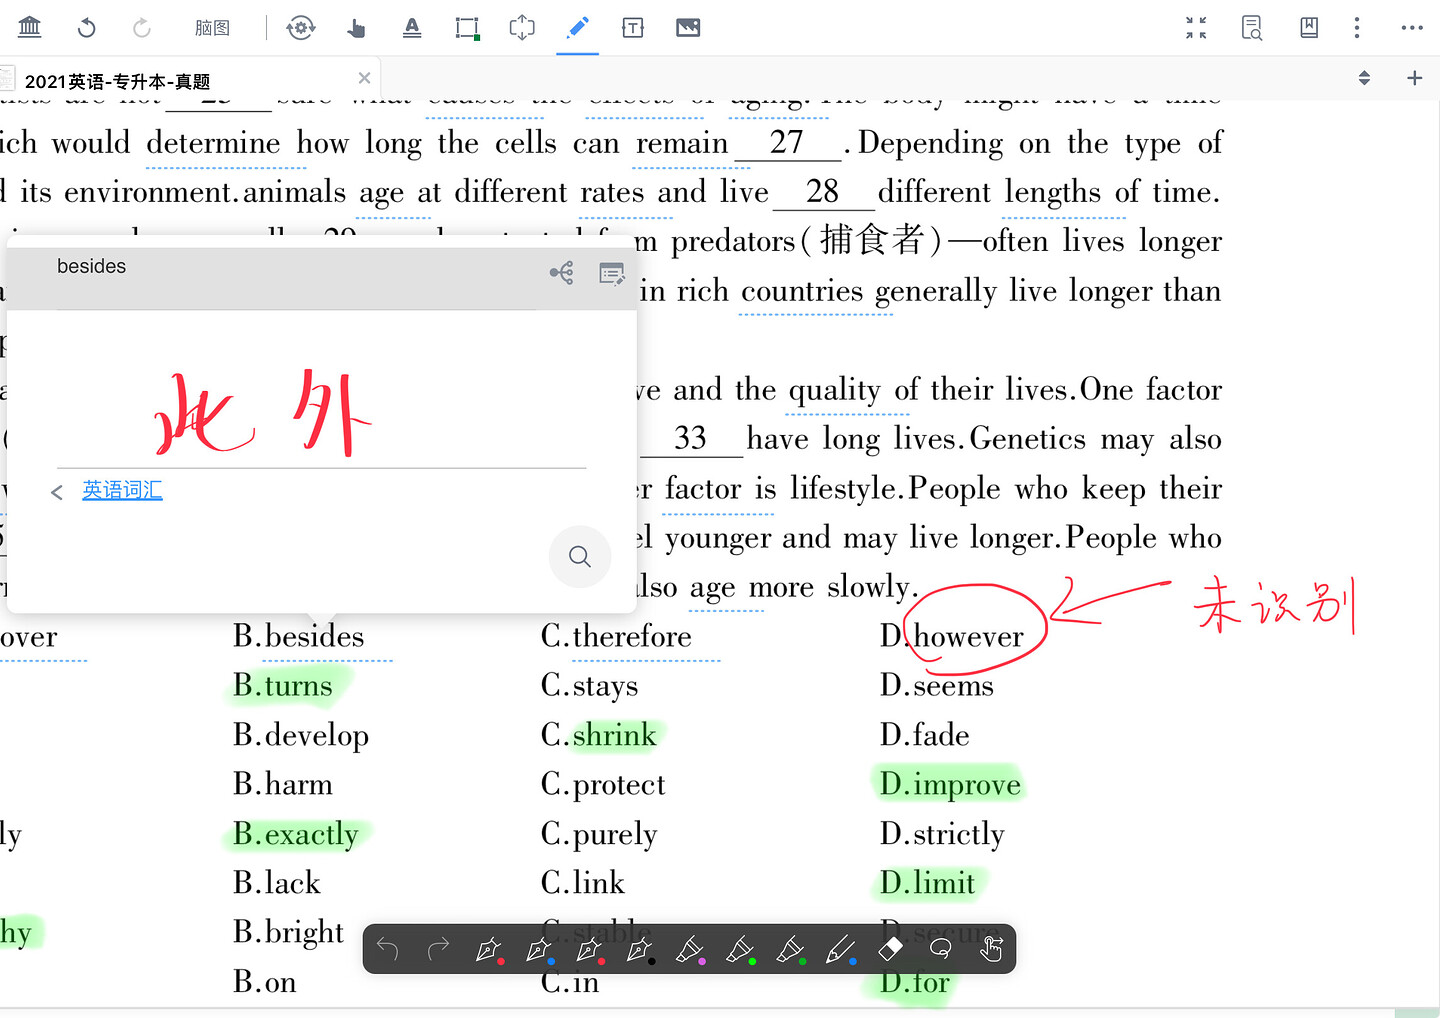The width and height of the screenshot is (1440, 1018).
Task: Click the back chevron beside 英语词汇
Action: click(57, 492)
